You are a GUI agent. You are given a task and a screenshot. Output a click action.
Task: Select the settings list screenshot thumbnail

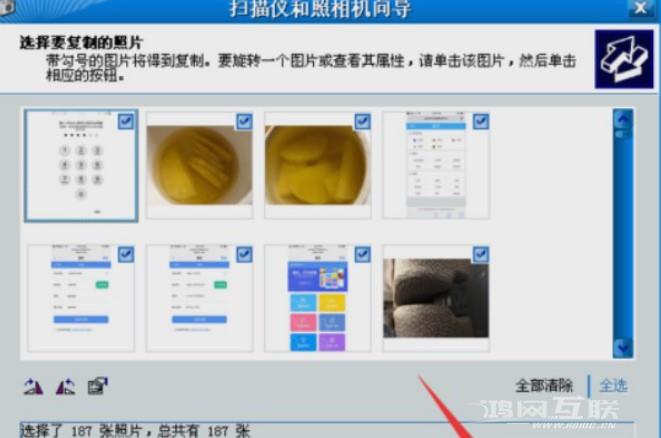(436, 166)
